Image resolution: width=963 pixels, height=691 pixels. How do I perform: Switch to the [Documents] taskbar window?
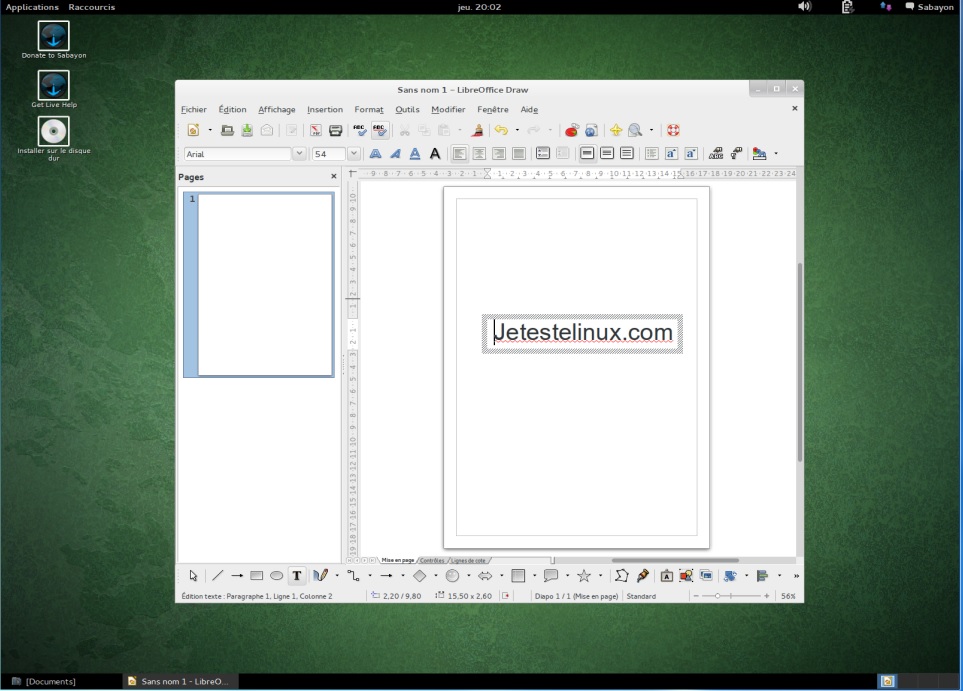point(44,681)
